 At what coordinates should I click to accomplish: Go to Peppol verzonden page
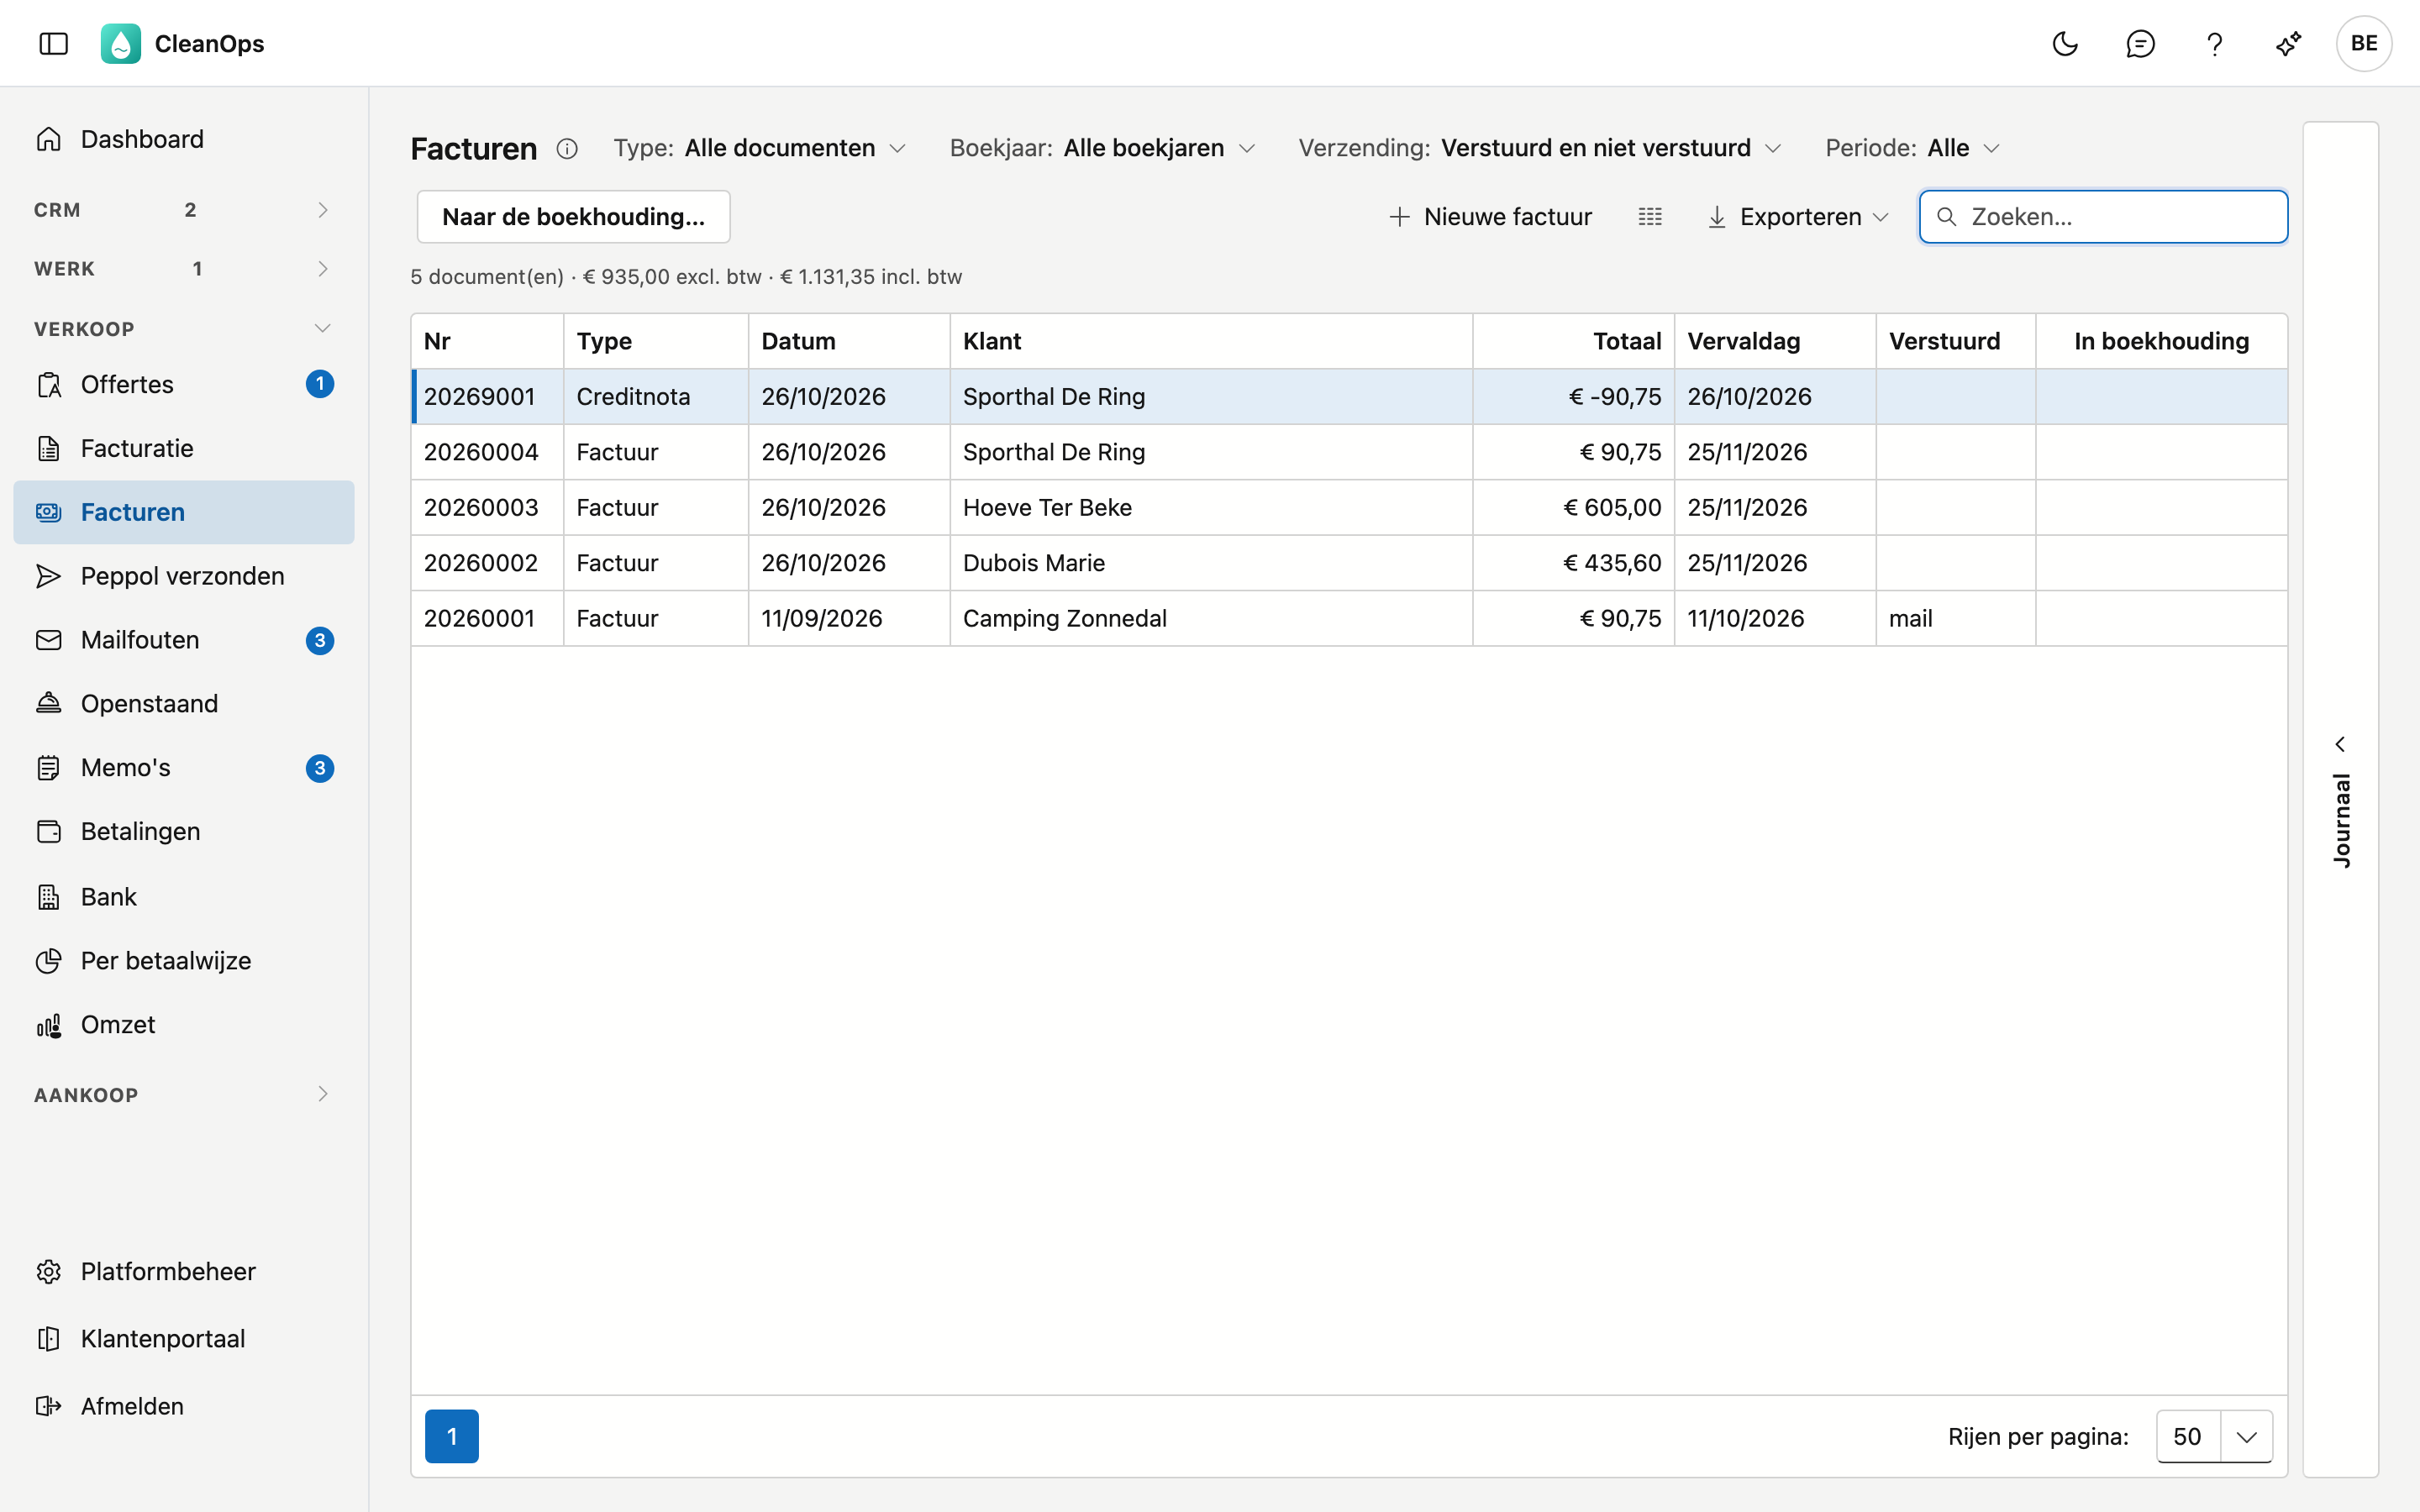pos(184,576)
